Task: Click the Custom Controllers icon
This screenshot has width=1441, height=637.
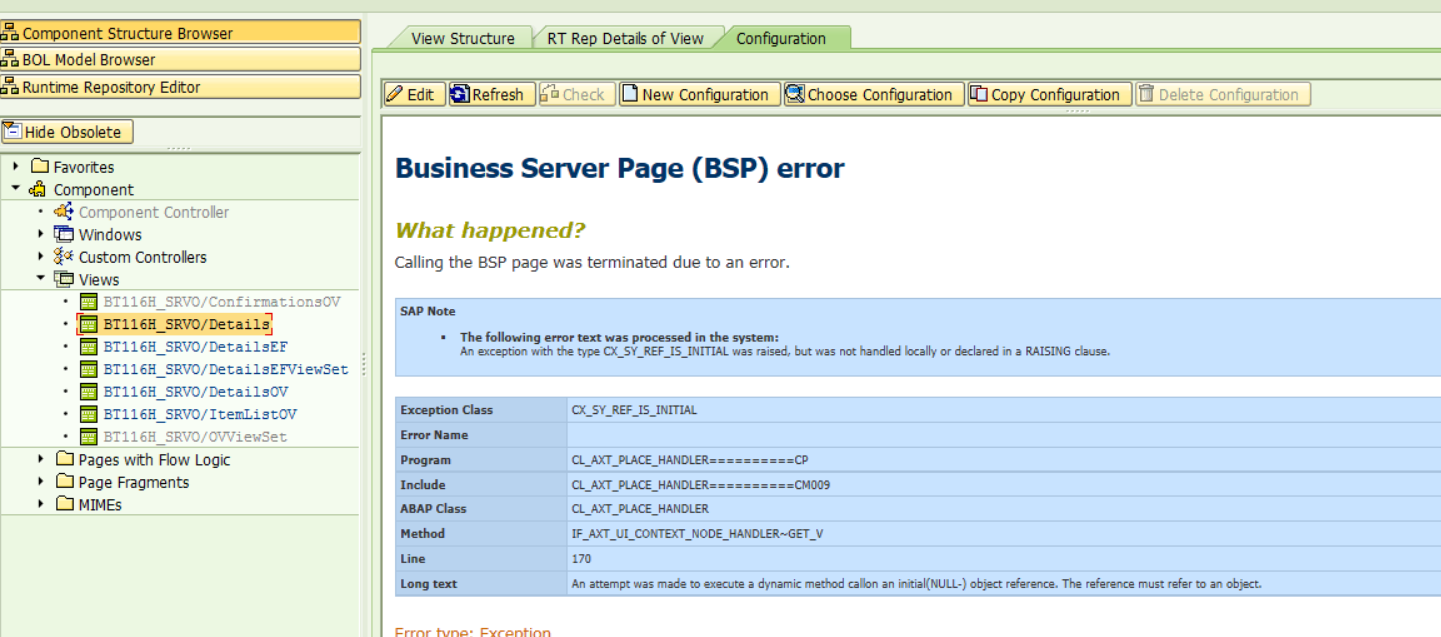Action: pyautogui.click(x=64, y=257)
